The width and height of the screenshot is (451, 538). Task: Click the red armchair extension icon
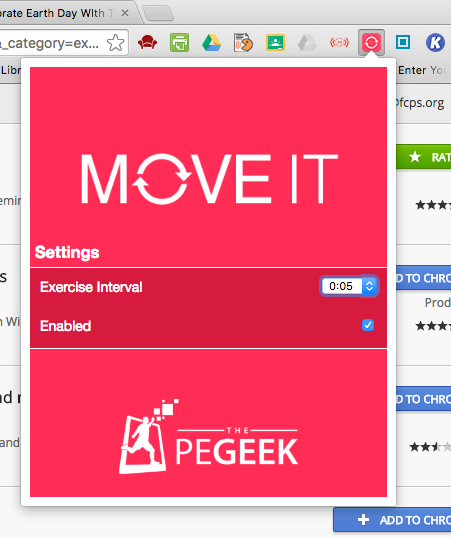point(148,43)
